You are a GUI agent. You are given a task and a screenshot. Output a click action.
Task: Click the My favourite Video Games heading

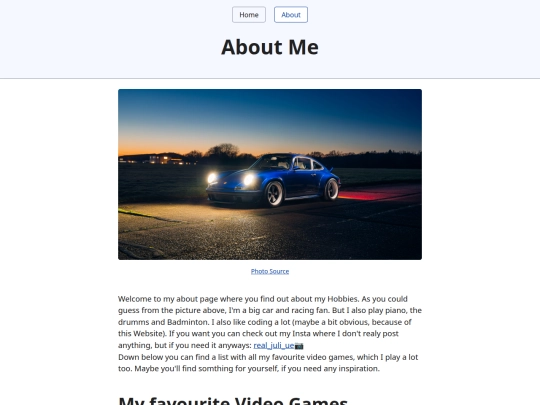point(233,401)
